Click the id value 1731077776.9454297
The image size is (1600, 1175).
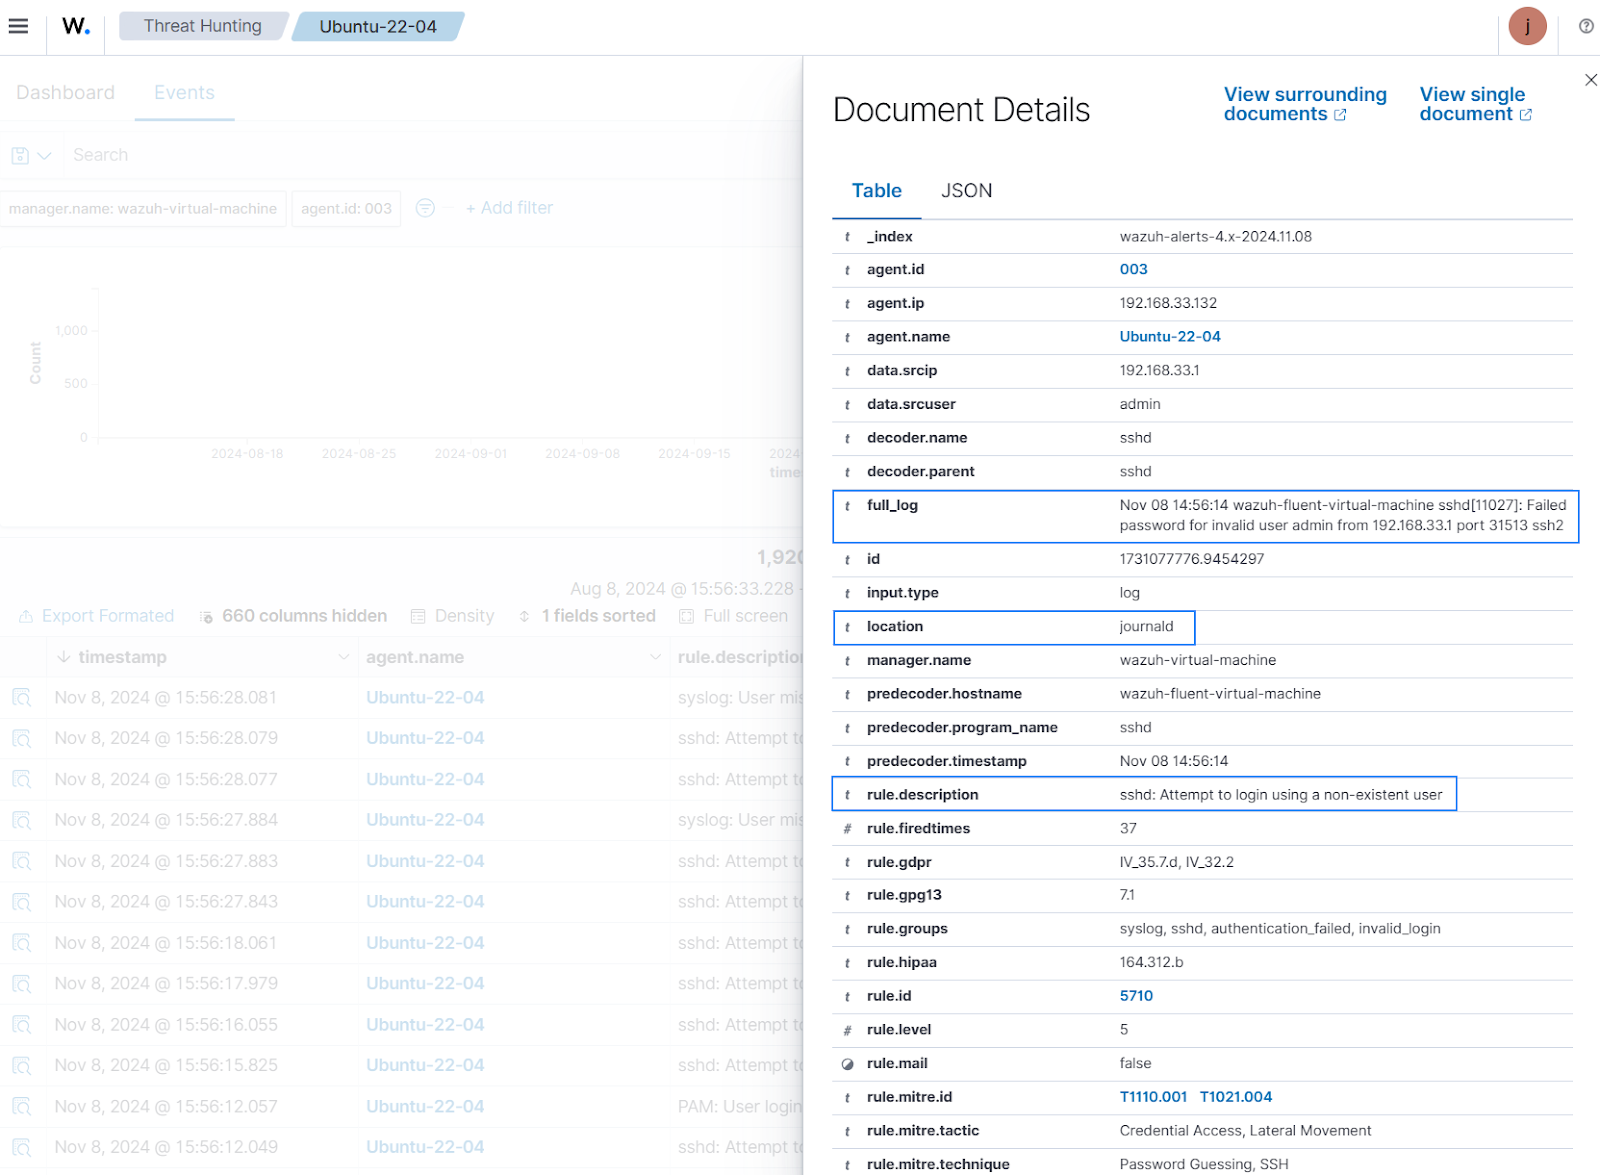(x=1192, y=559)
